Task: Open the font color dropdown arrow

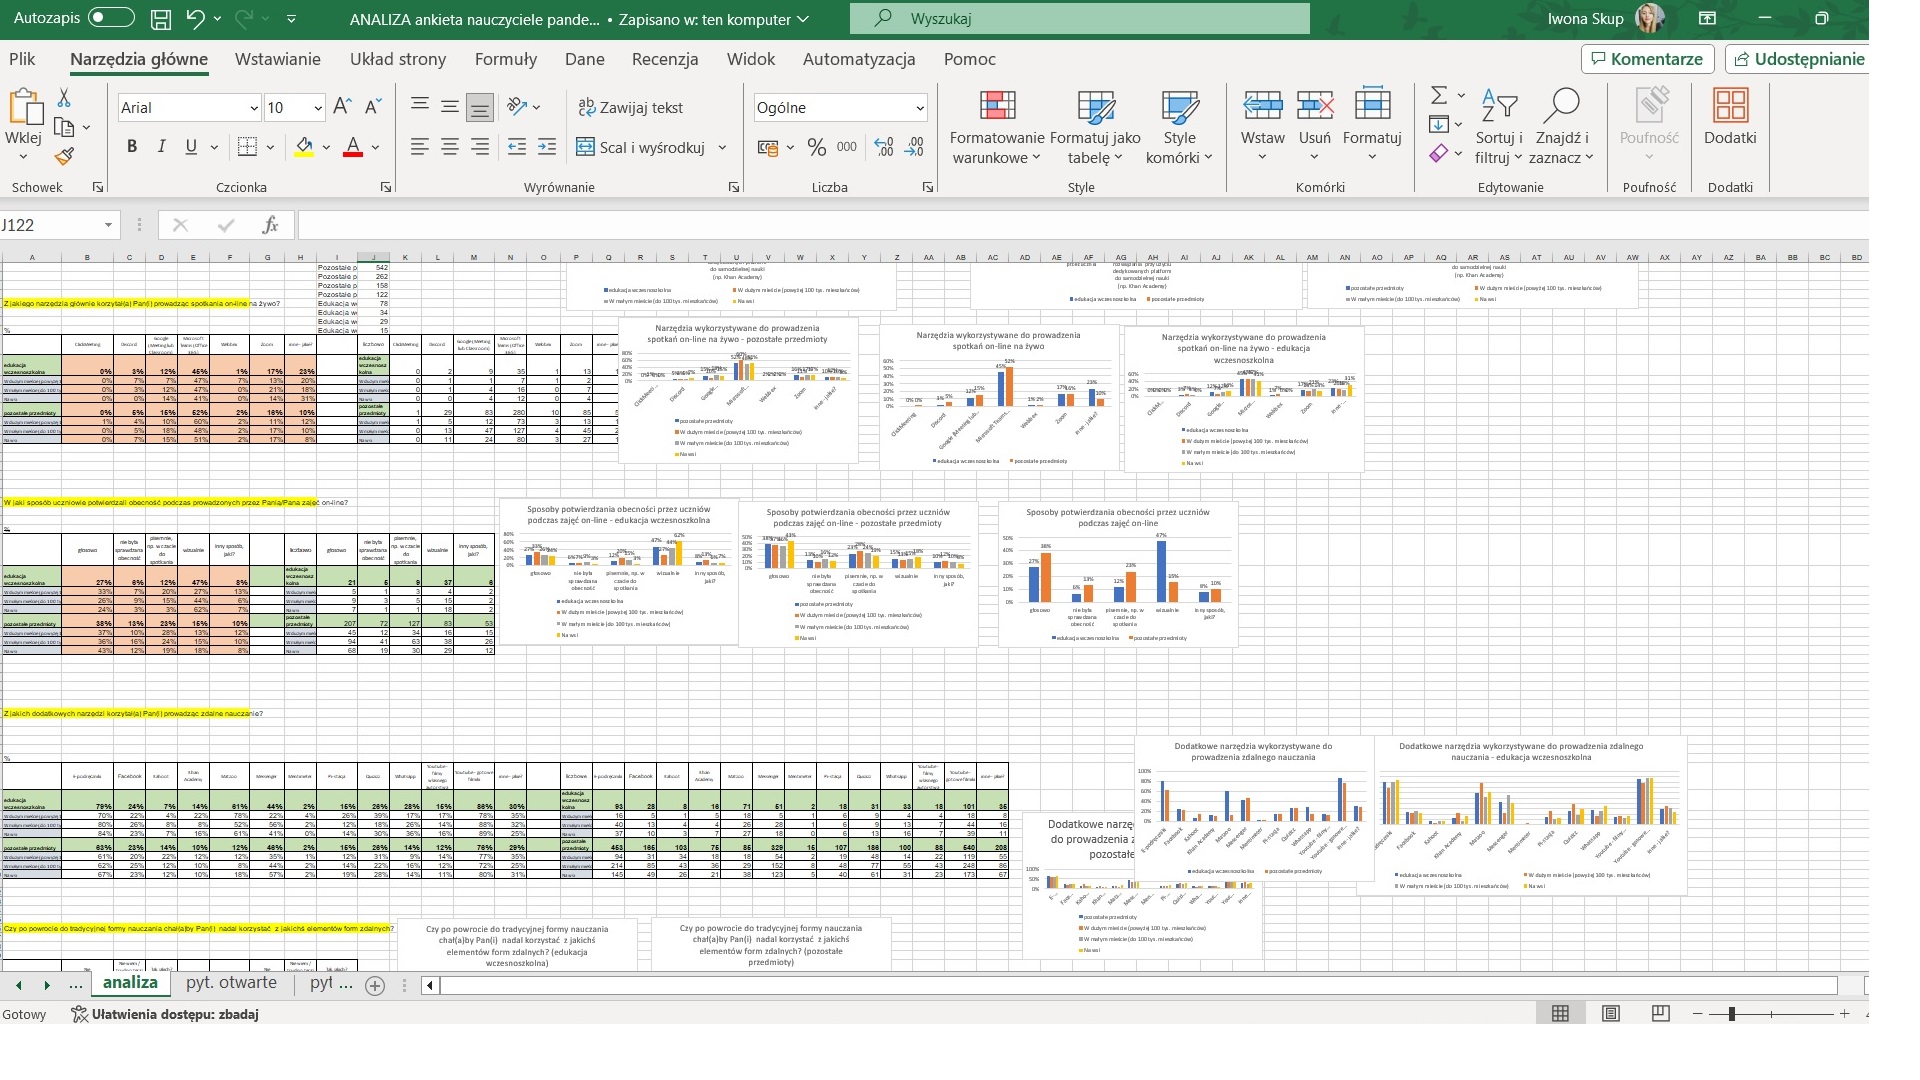Action: pyautogui.click(x=375, y=148)
